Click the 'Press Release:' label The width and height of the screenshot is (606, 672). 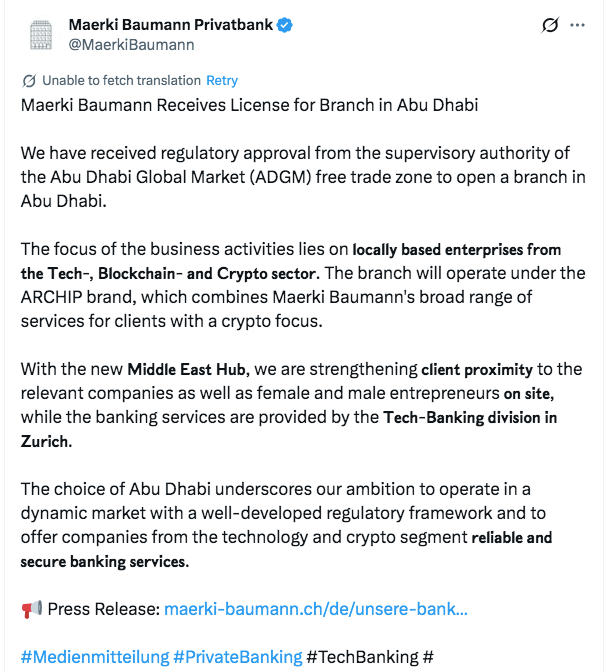click(103, 609)
